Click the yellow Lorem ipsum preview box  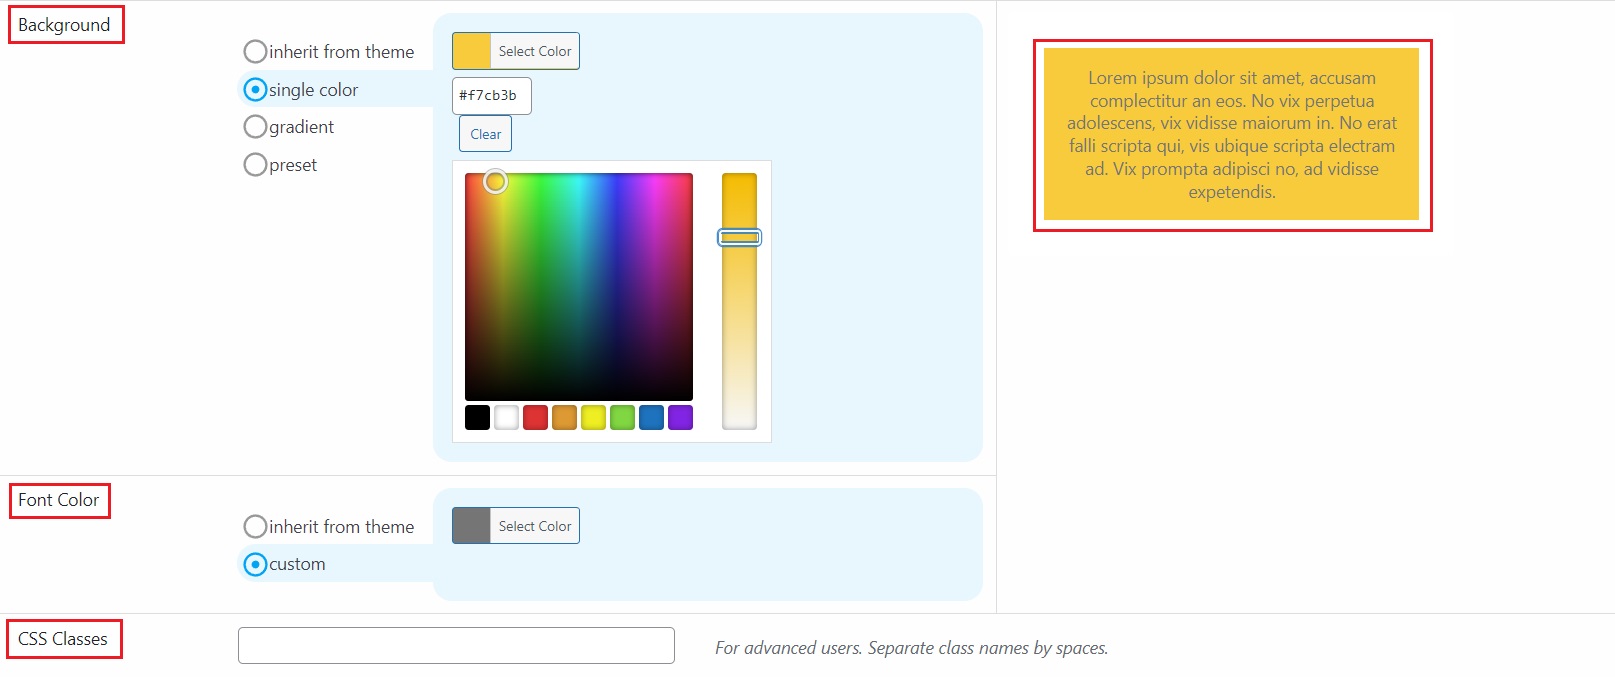click(x=1231, y=134)
